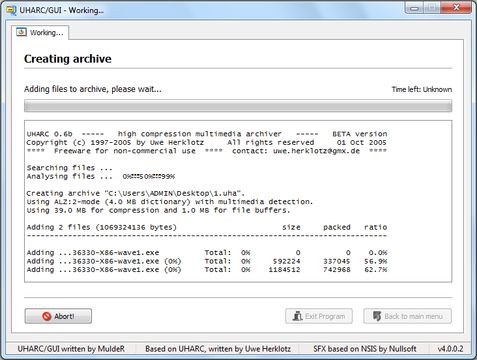Click the Using ALZ:2-mode dictionary line
This screenshot has height=360, width=477.
(x=170, y=202)
